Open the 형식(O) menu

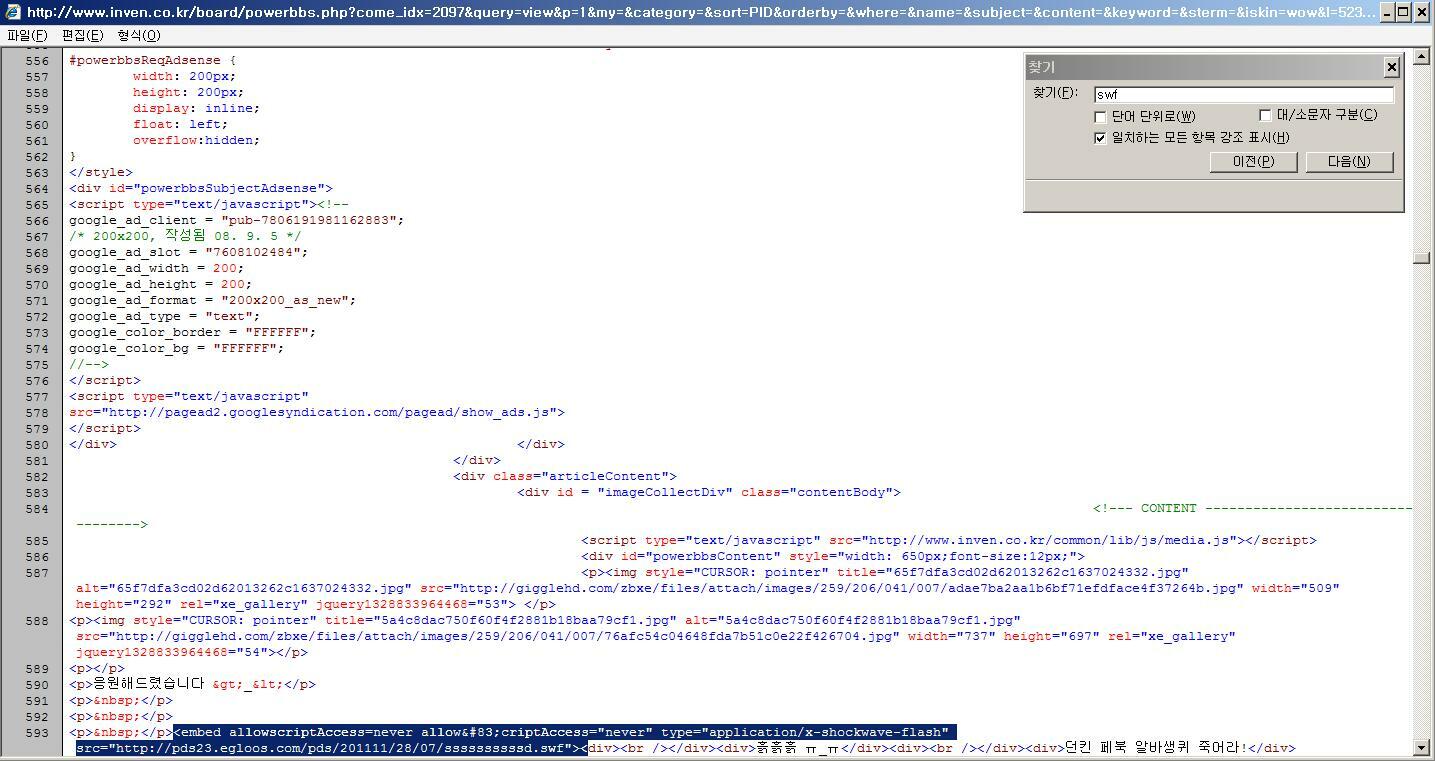138,35
